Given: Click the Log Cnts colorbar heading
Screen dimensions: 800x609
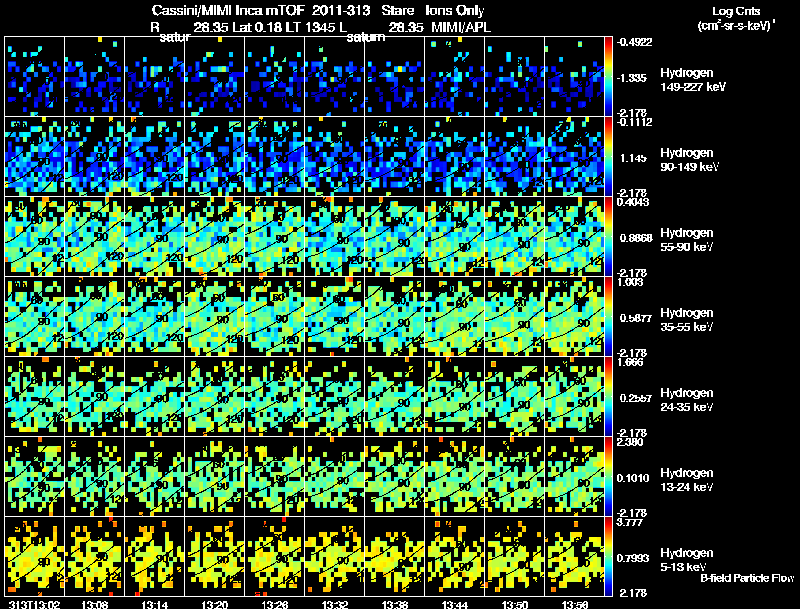Looking at the screenshot, I should (x=736, y=11).
